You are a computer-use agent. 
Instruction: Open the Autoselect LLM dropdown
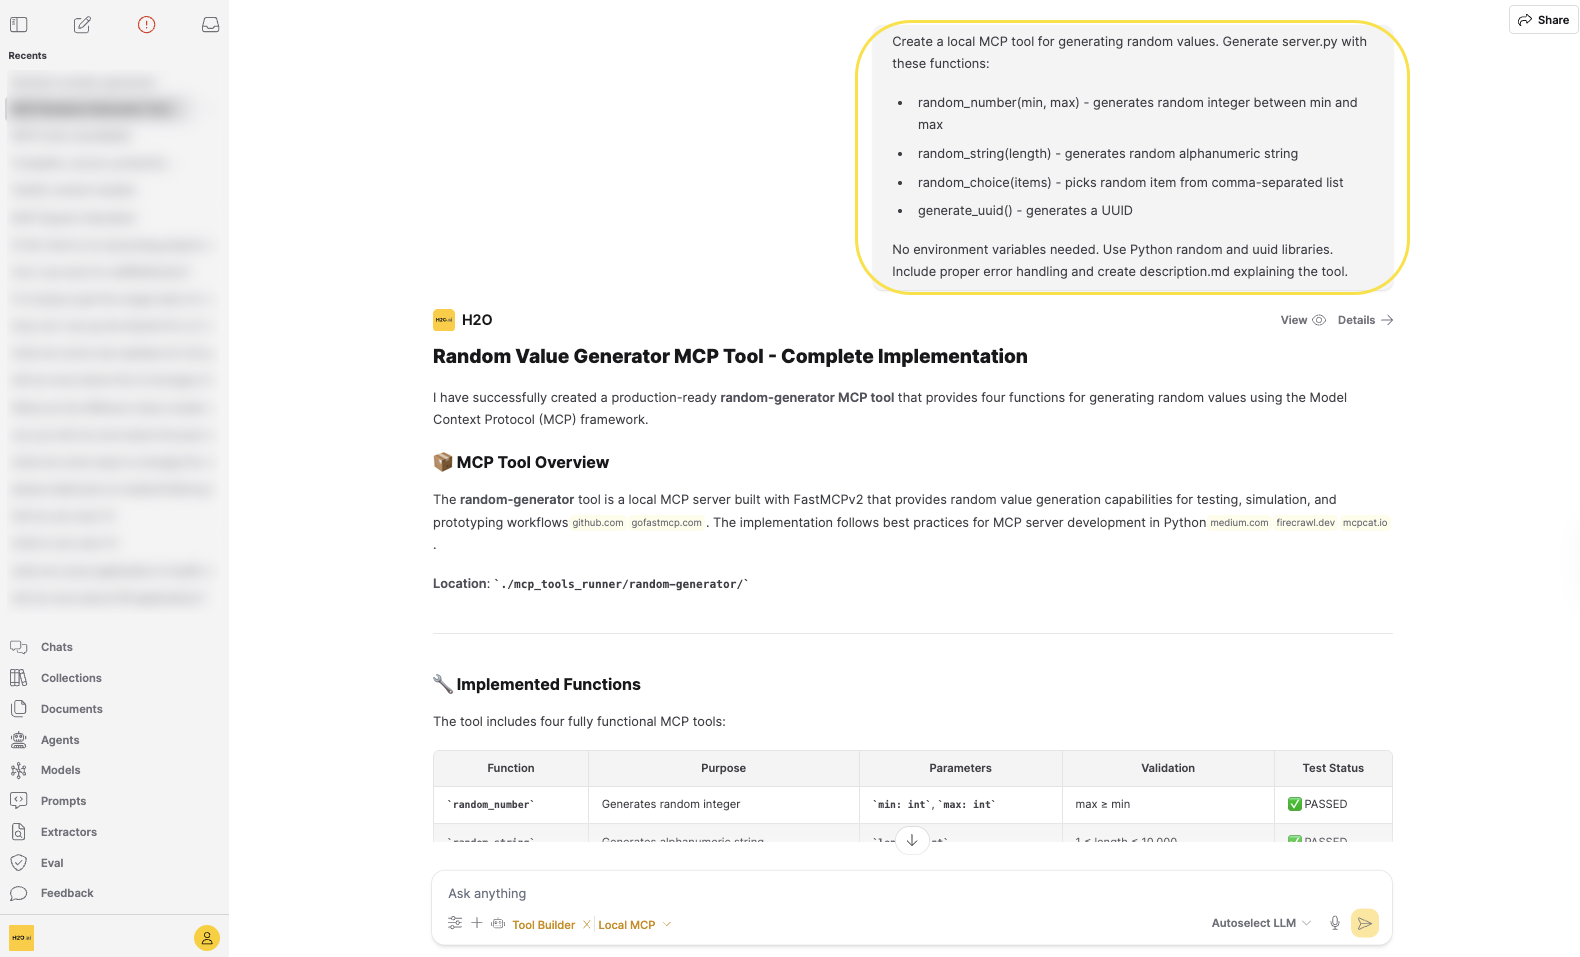pyautogui.click(x=1260, y=923)
